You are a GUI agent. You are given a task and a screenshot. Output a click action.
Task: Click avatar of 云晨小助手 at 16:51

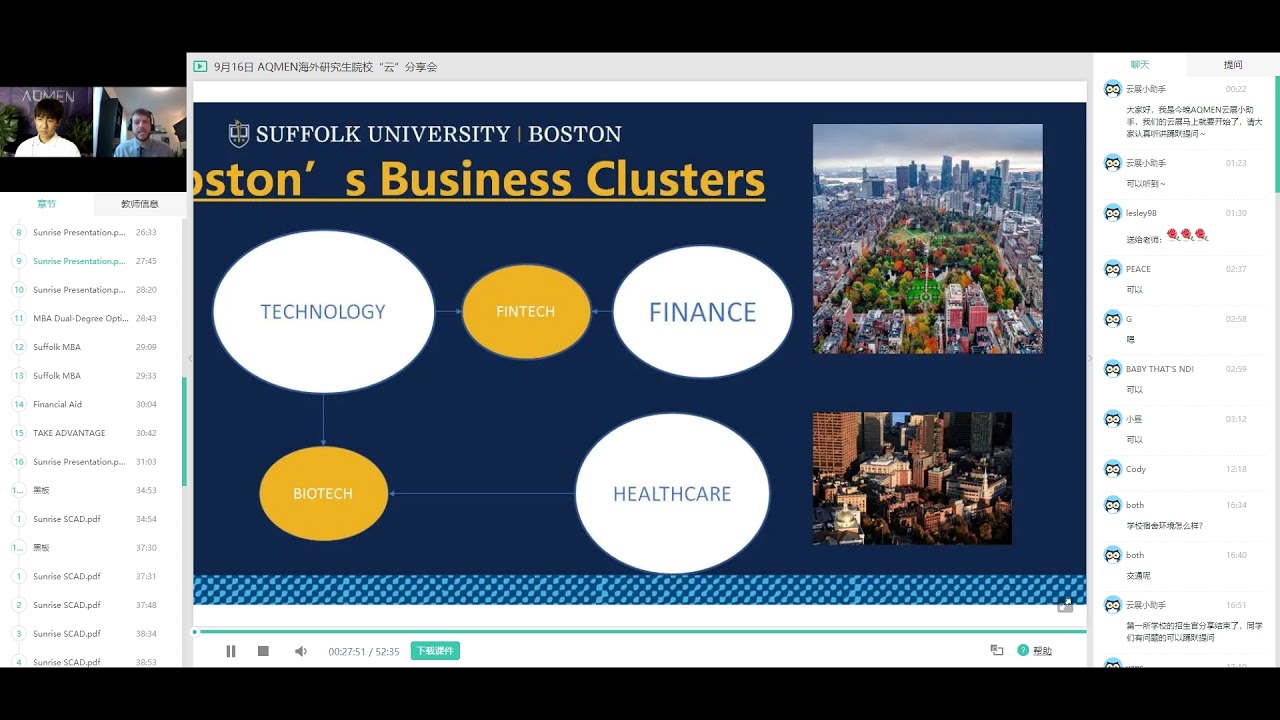(1112, 605)
